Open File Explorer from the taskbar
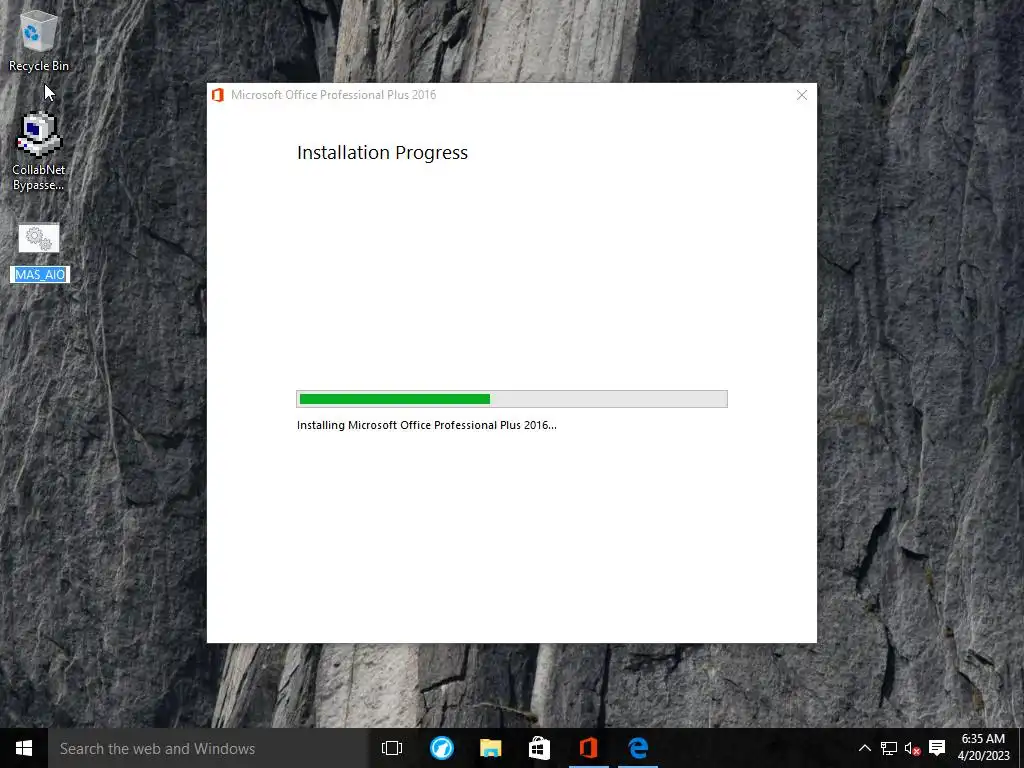 click(490, 748)
